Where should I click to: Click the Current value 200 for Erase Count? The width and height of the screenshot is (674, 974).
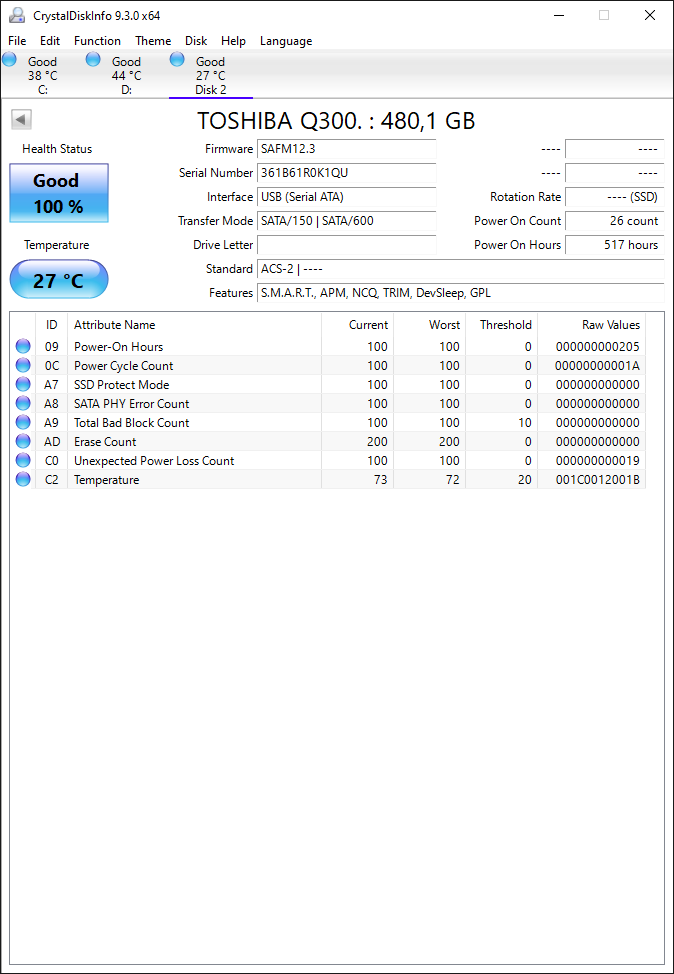[x=377, y=442]
